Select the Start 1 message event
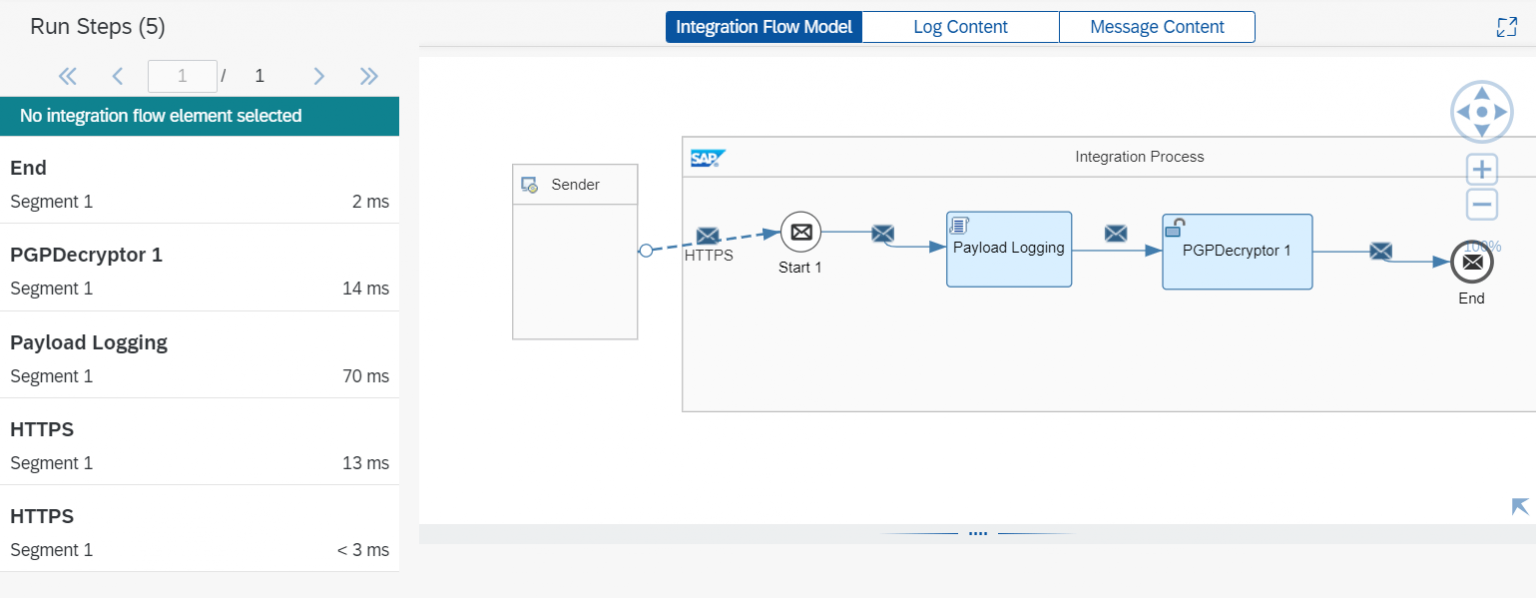The image size is (1536, 598). coord(800,232)
